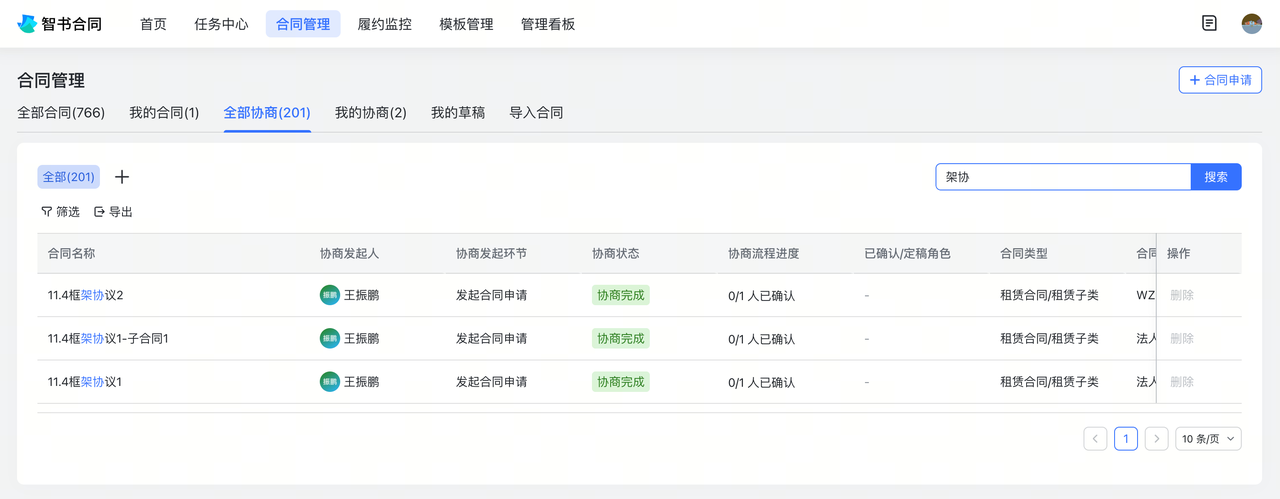Click page number 1 in pagination
Image resolution: width=1280 pixels, height=499 pixels.
coord(1126,438)
